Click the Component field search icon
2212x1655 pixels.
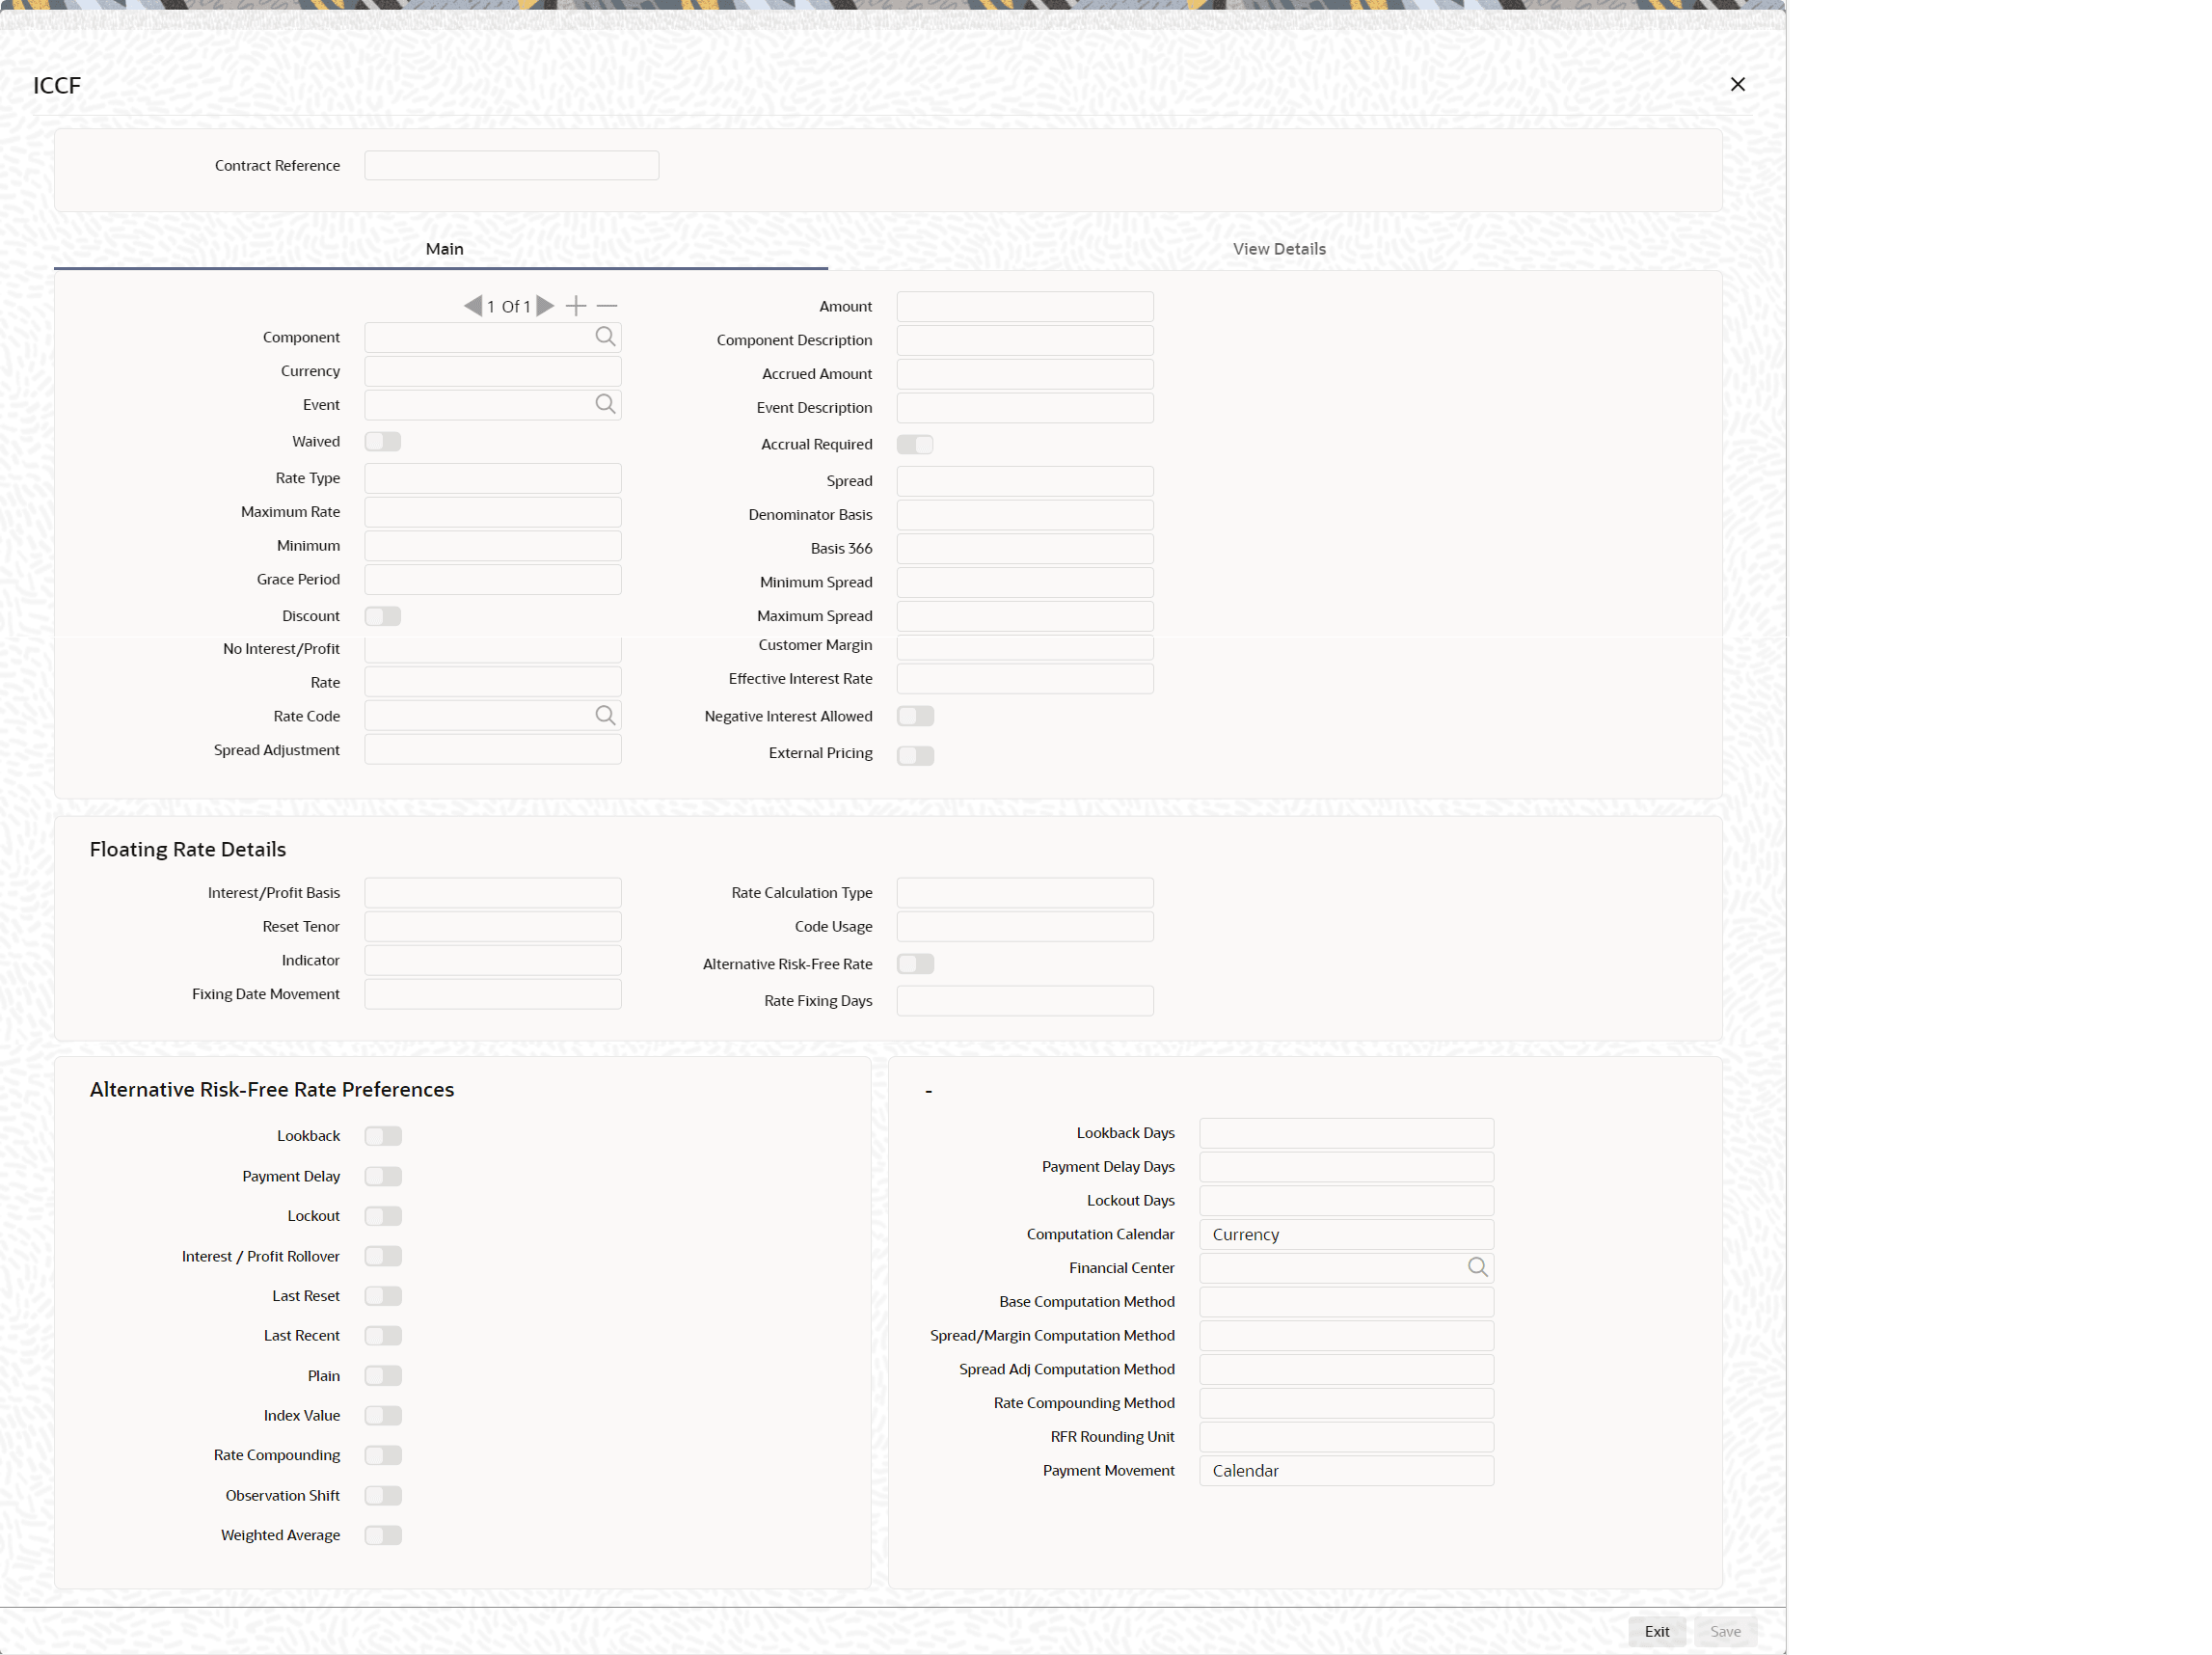coord(605,337)
